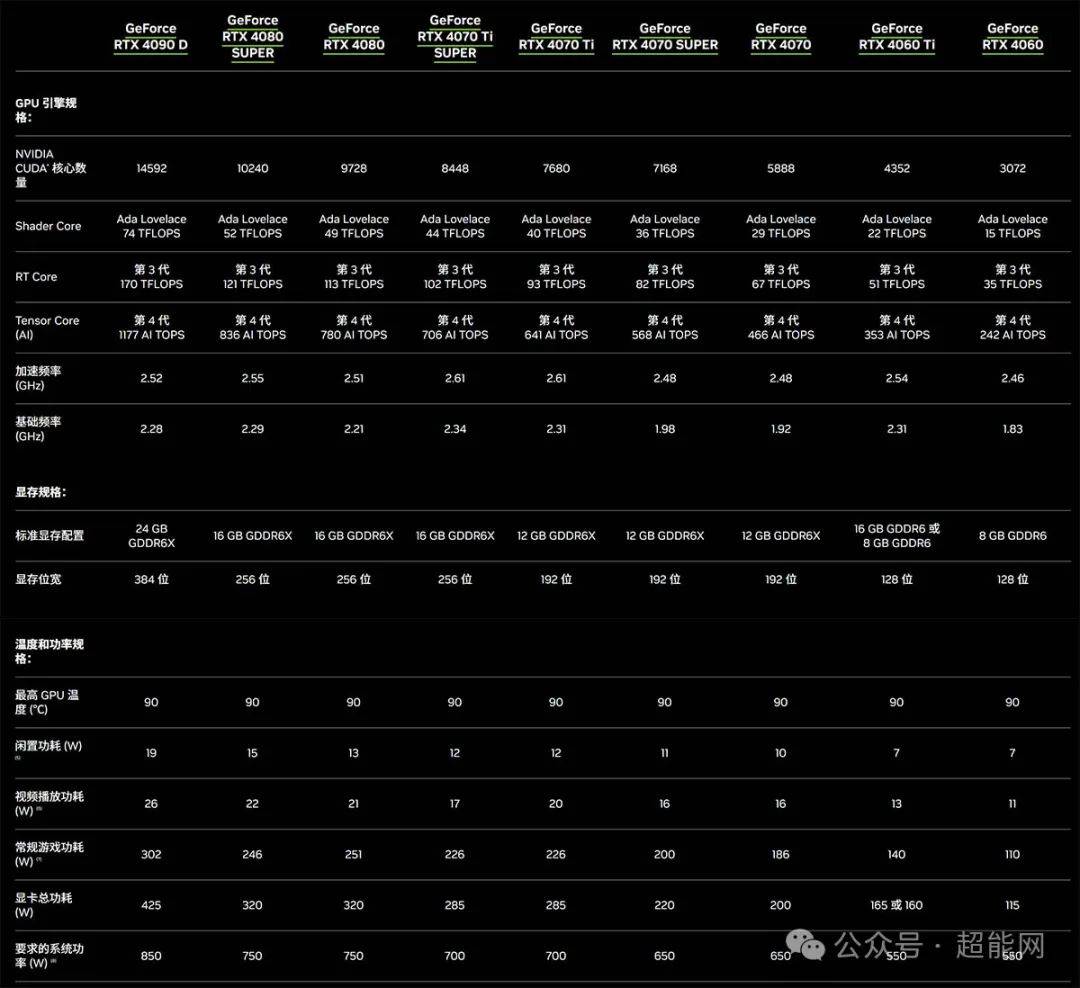The height and width of the screenshot is (988, 1080).
Task: Click the 标准显存配置 row label
Action: [50, 535]
